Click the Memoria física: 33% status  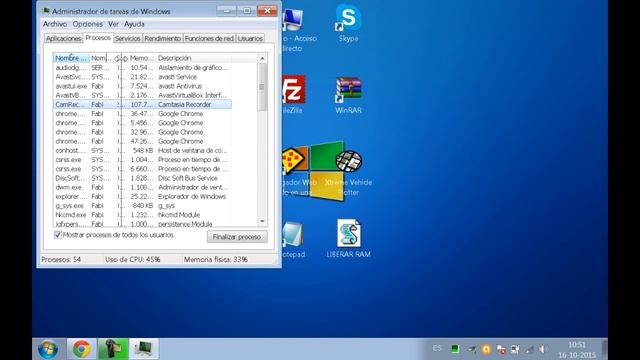216,260
